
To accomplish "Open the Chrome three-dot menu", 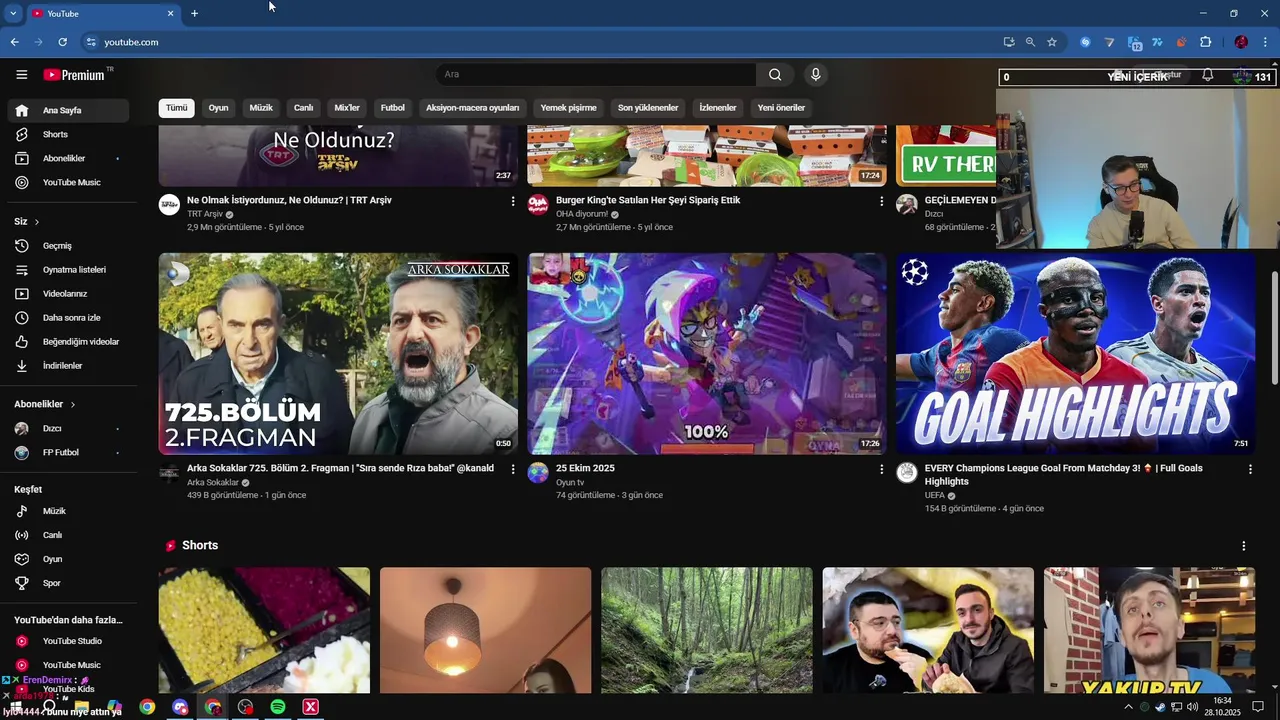I will pos(1266,42).
